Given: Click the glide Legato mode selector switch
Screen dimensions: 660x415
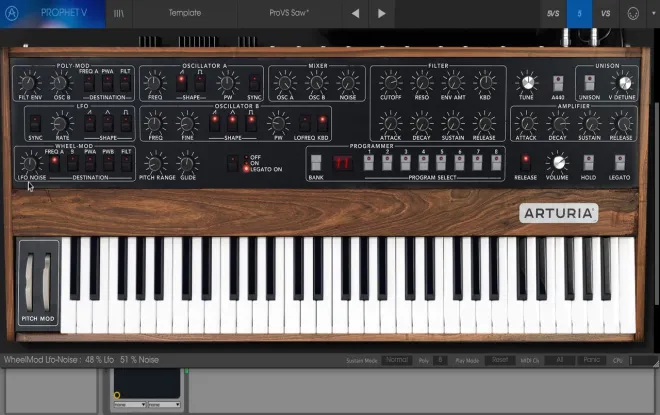Looking at the screenshot, I should pyautogui.click(x=232, y=163).
